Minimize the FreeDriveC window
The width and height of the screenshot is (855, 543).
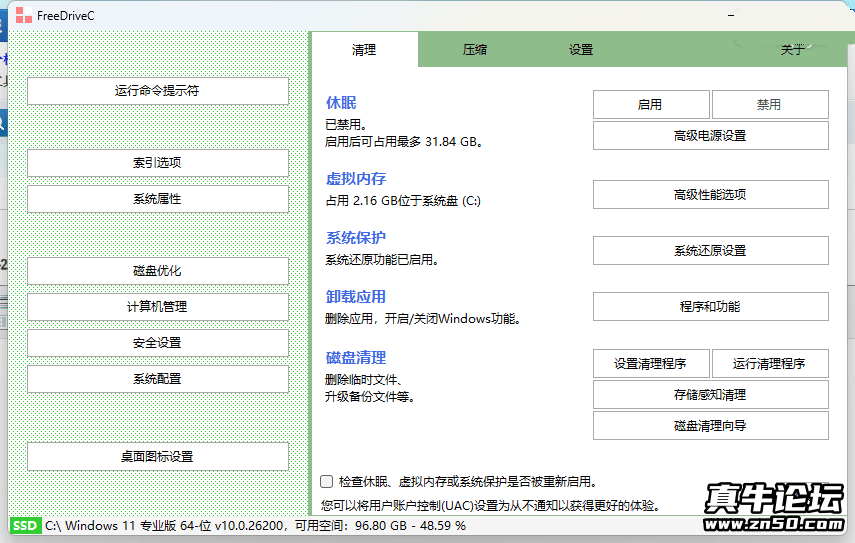732,15
